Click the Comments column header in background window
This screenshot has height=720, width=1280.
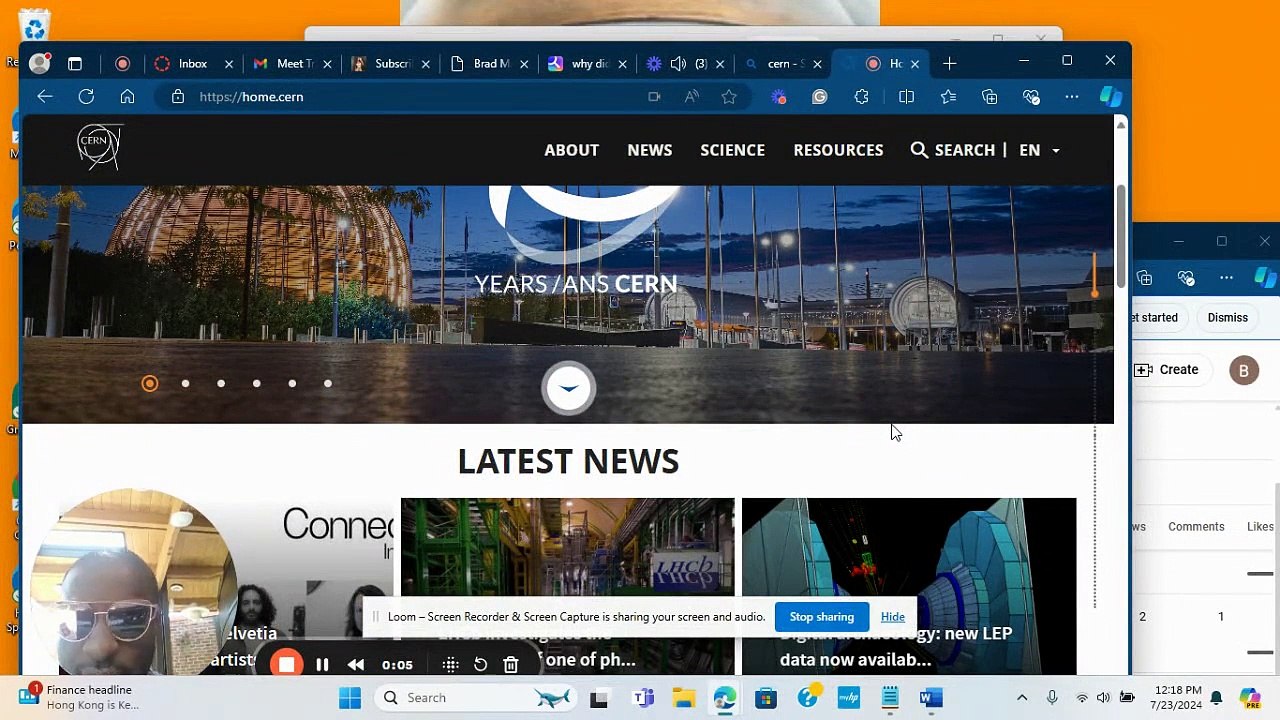coord(1196,527)
